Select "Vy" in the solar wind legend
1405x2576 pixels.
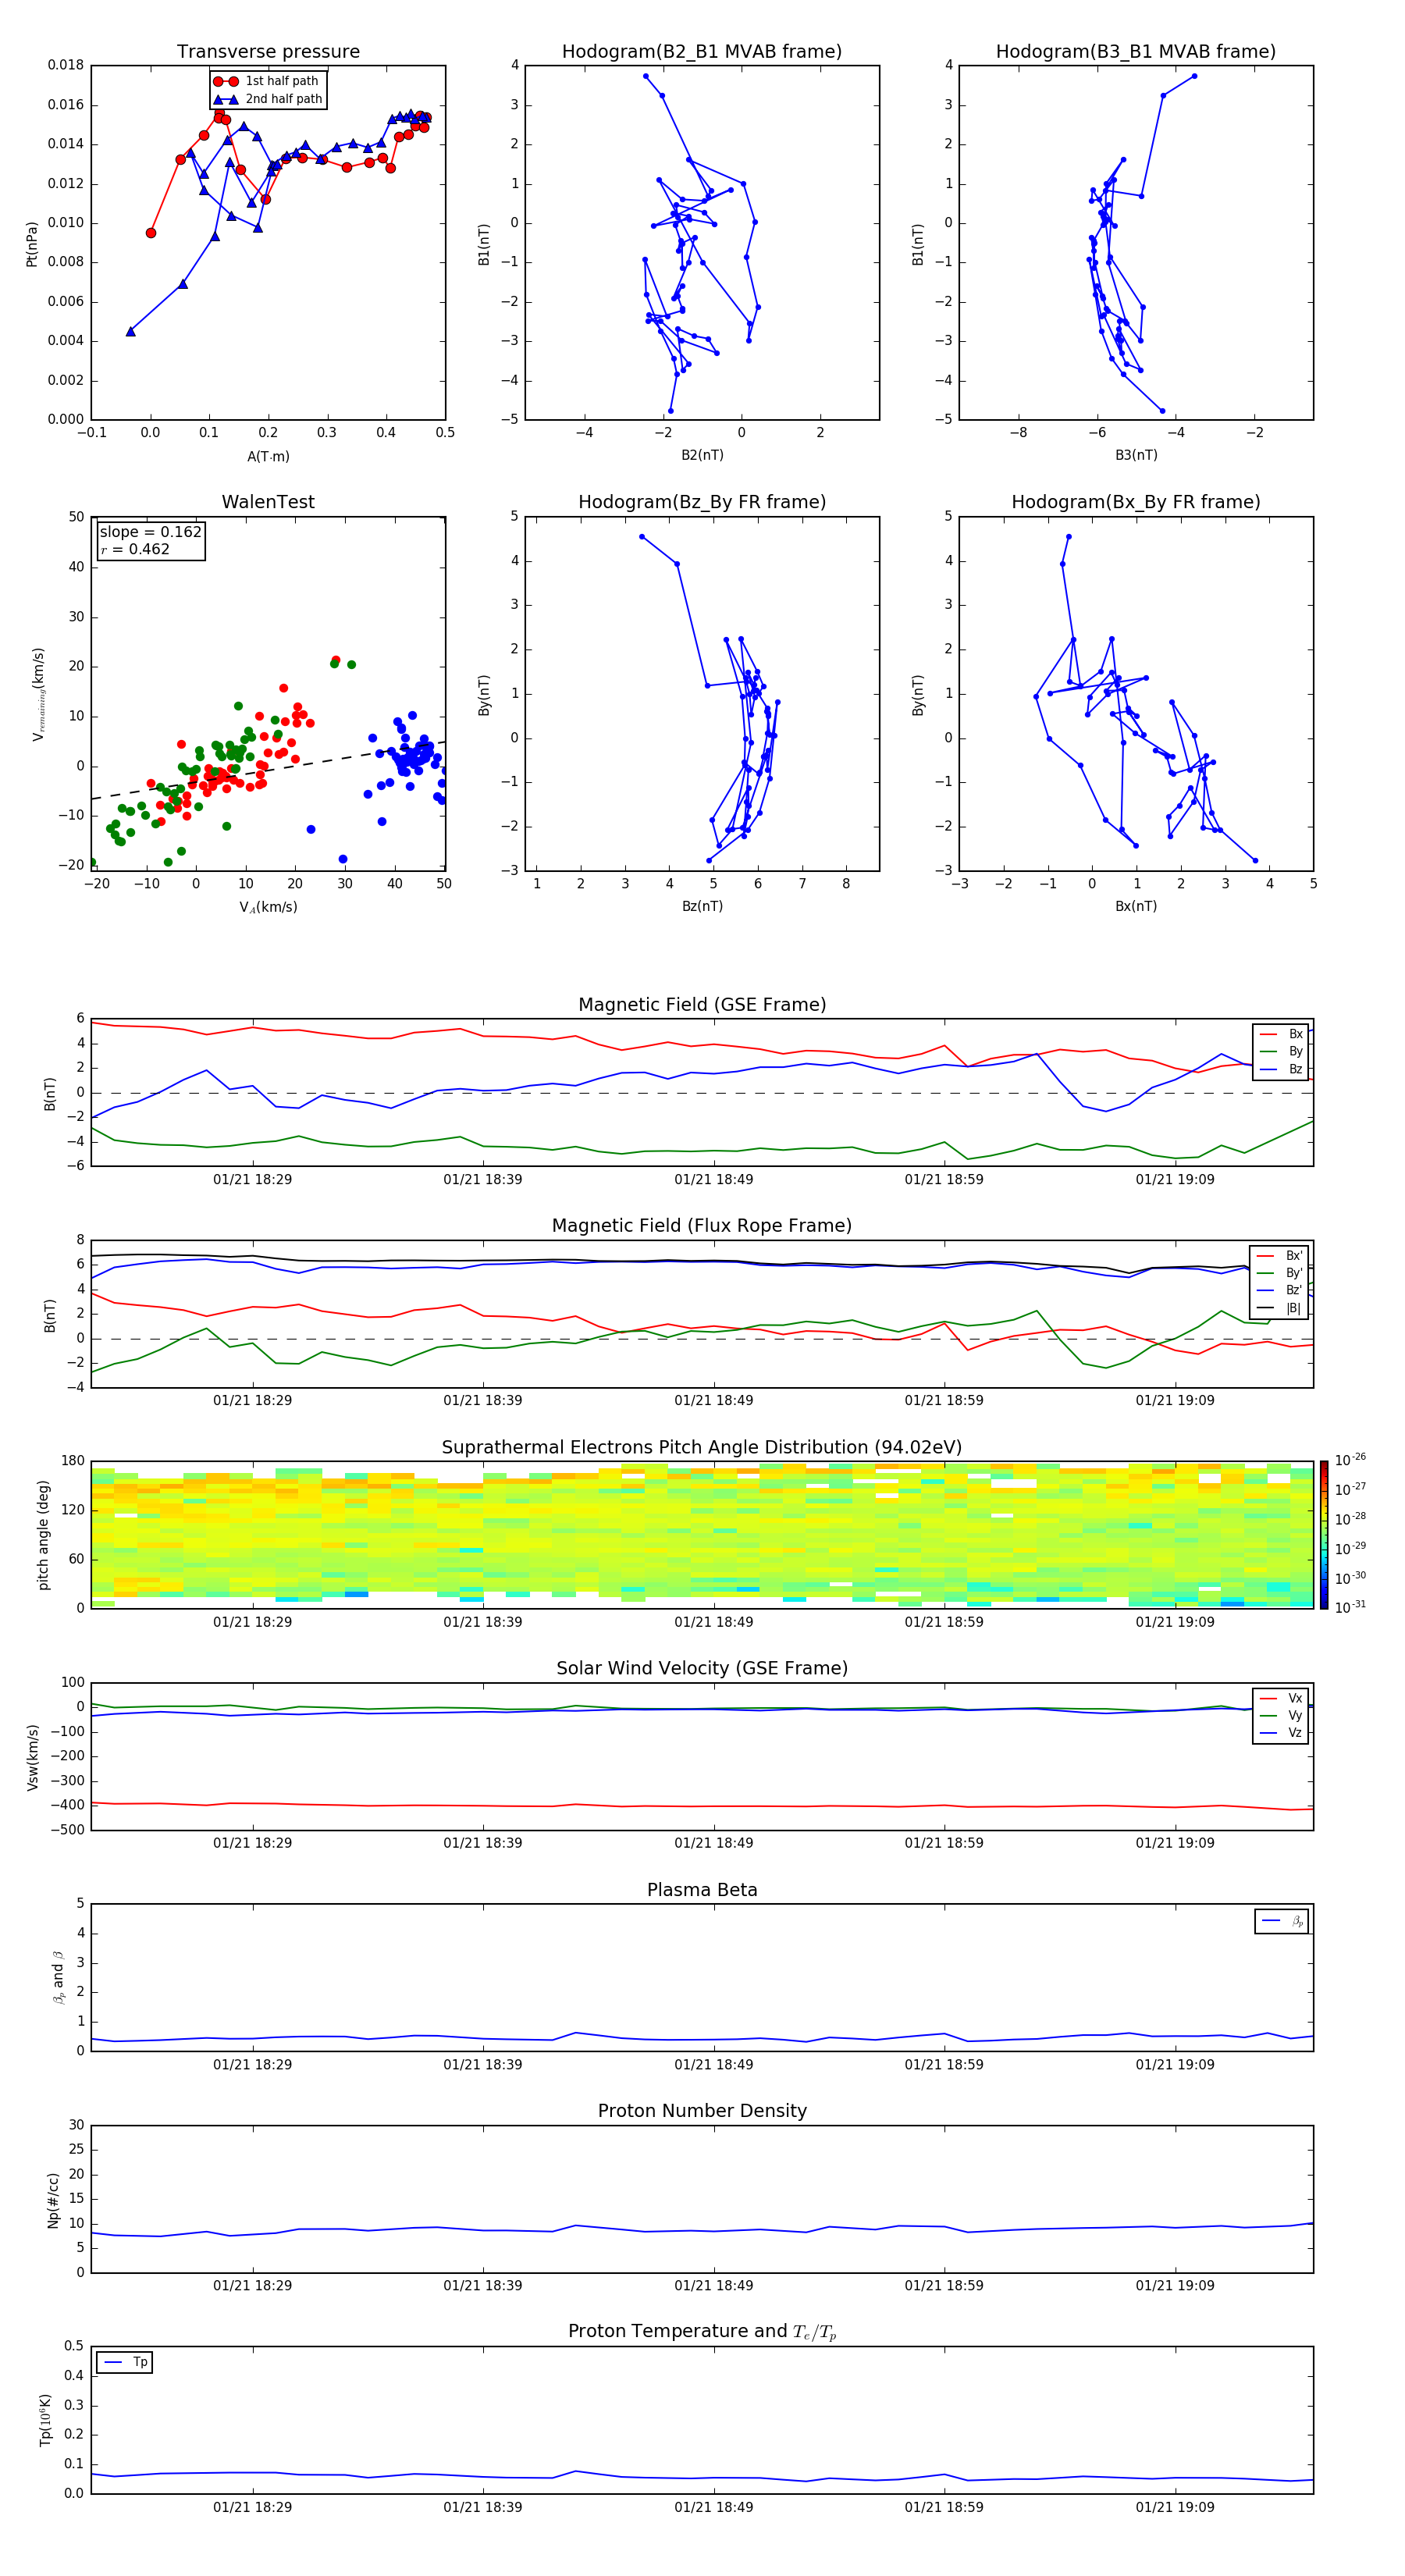(x=1282, y=1715)
